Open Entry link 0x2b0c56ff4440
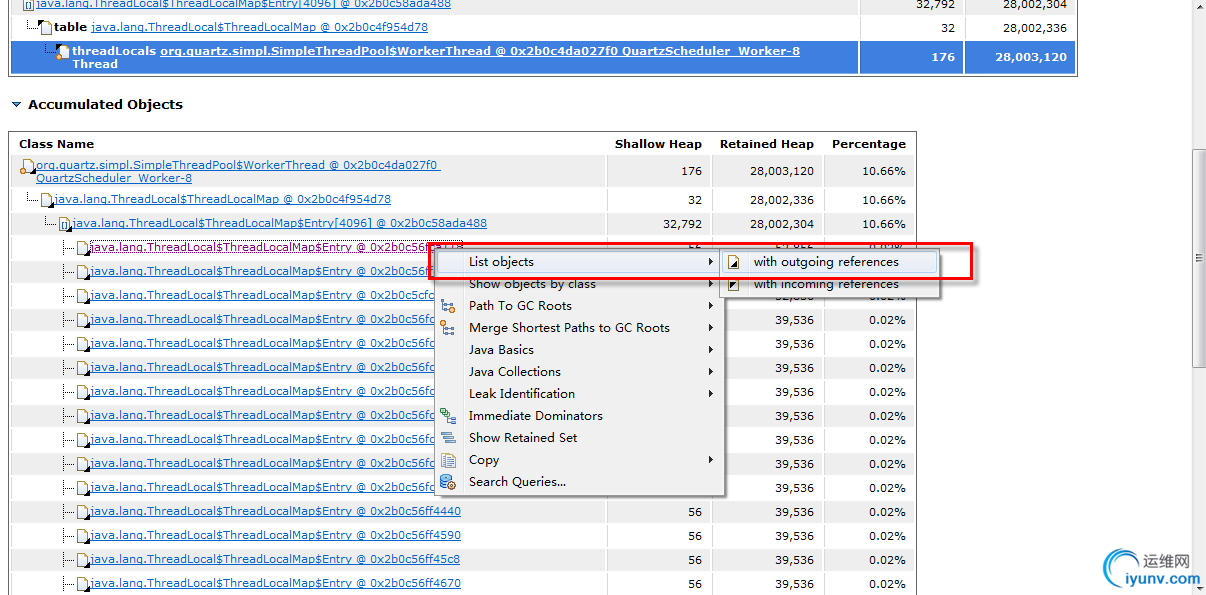This screenshot has height=595, width=1206. tap(275, 511)
